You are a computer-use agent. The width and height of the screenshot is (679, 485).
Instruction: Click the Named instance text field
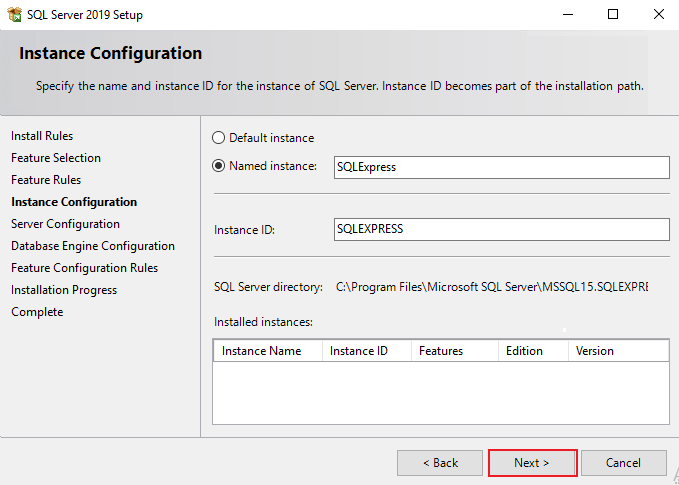(x=501, y=167)
